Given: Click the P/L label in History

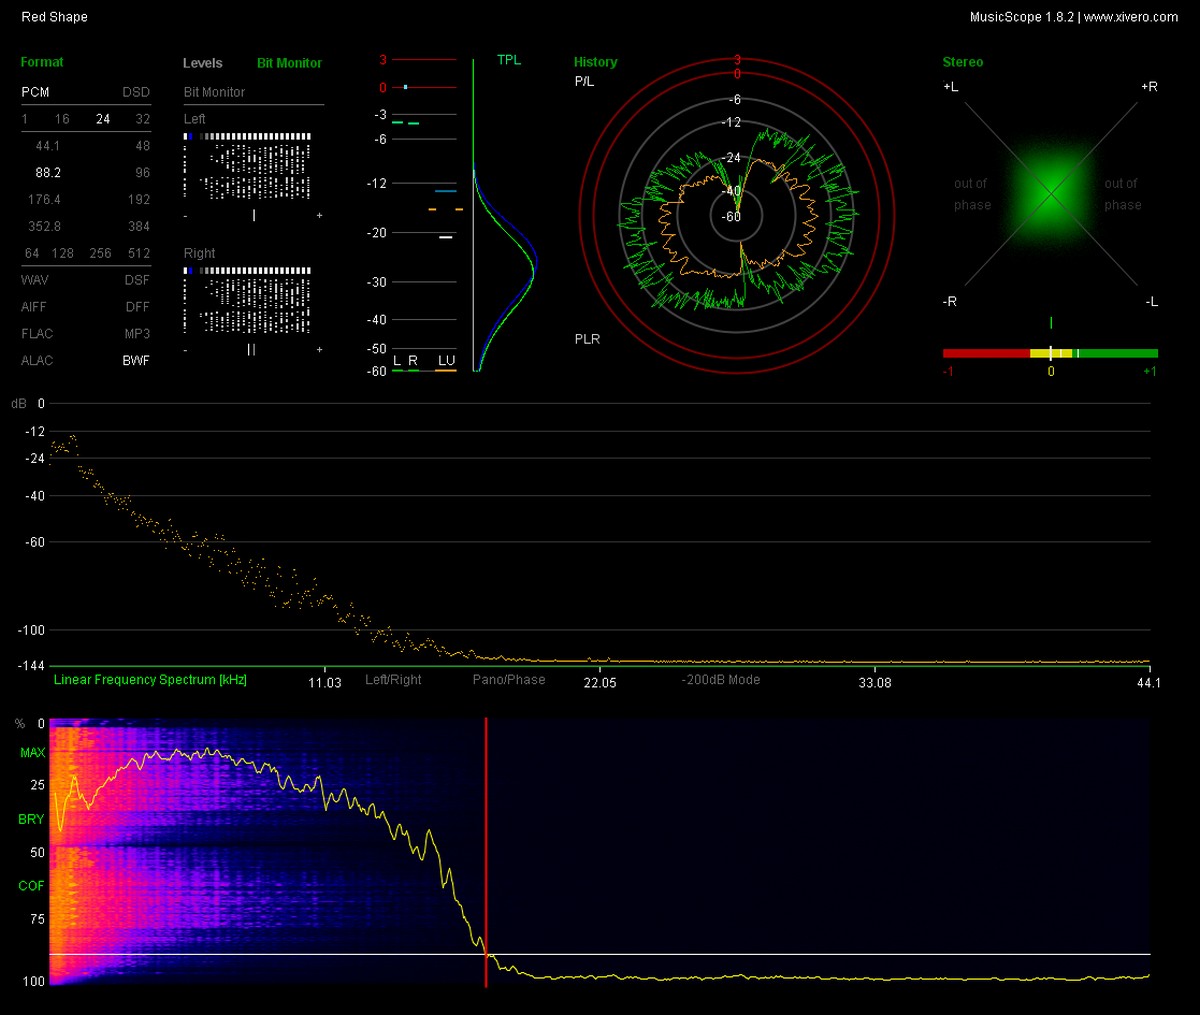Looking at the screenshot, I should point(584,81).
